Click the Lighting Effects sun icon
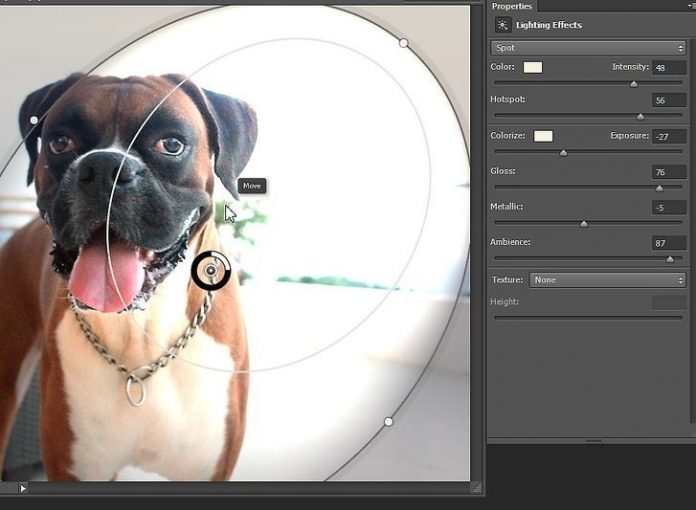The image size is (696, 510). click(502, 25)
